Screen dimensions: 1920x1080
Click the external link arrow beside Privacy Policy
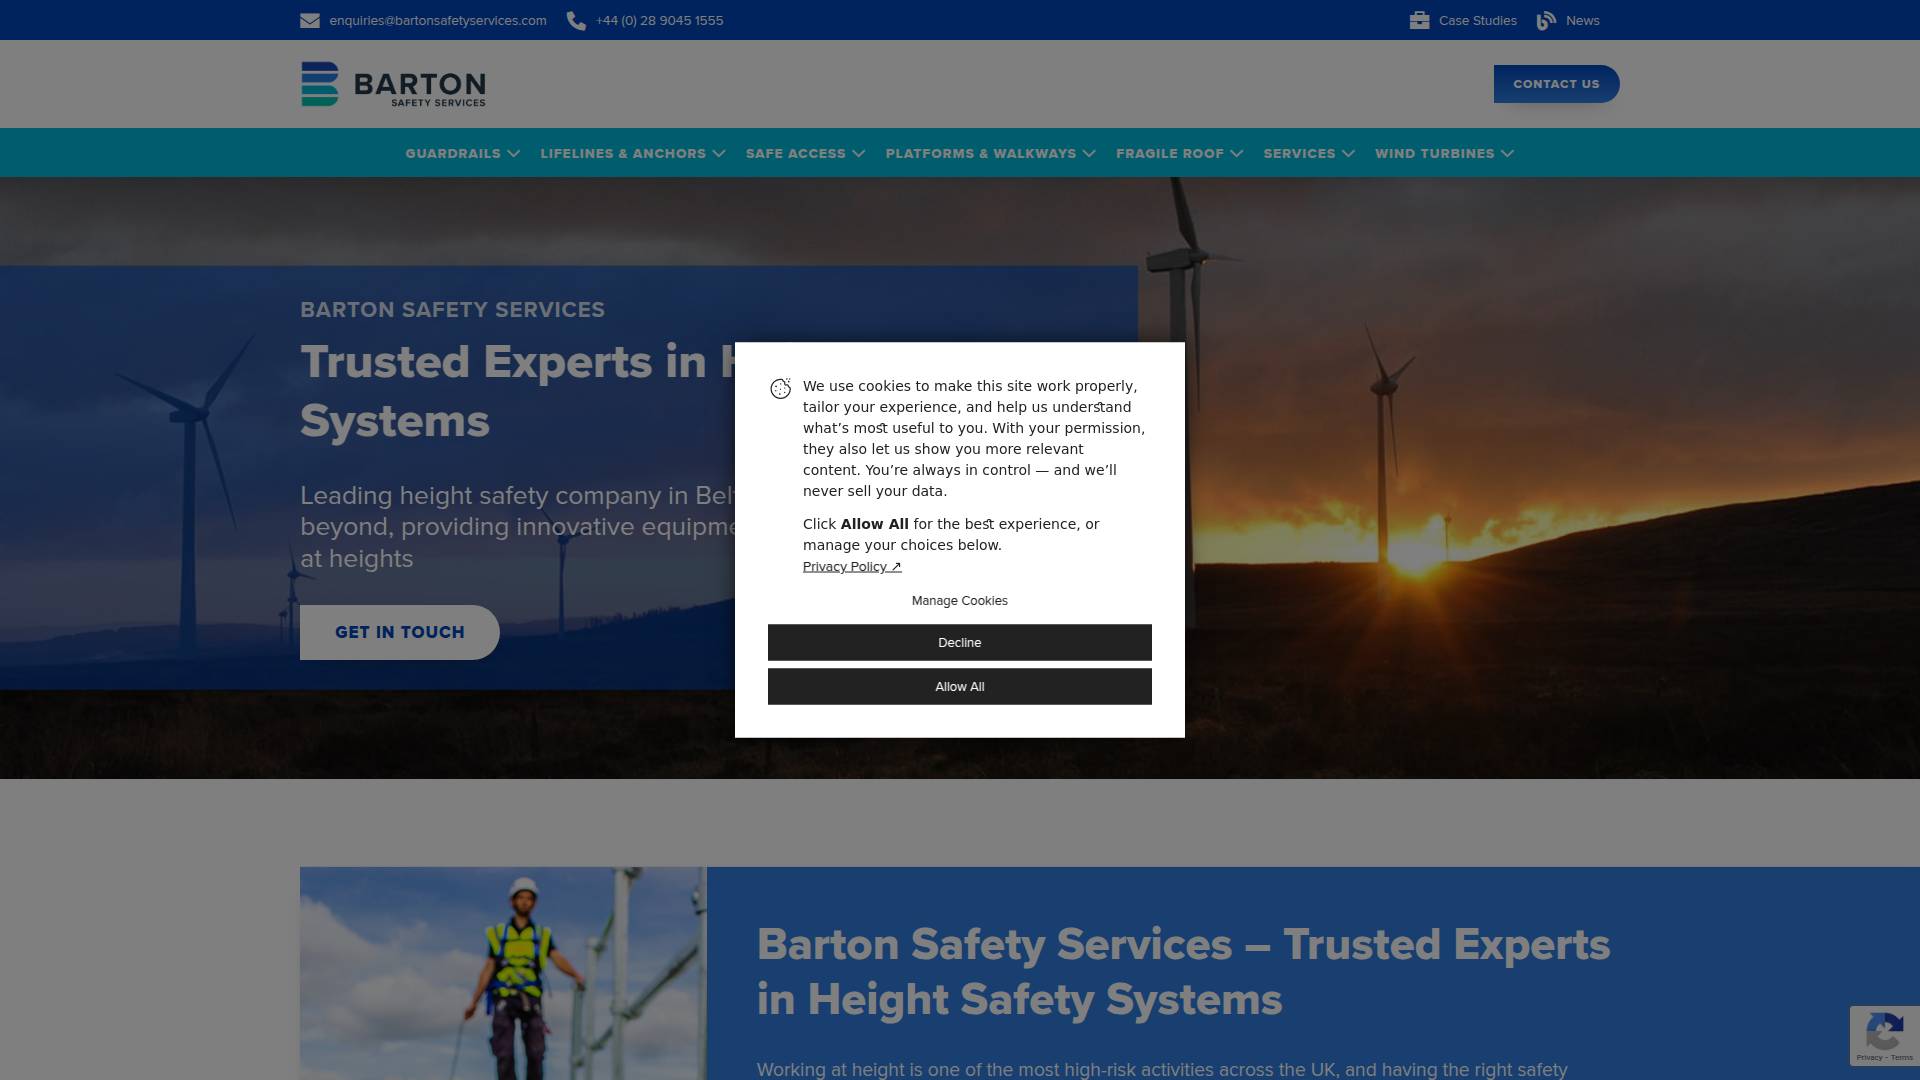(895, 566)
